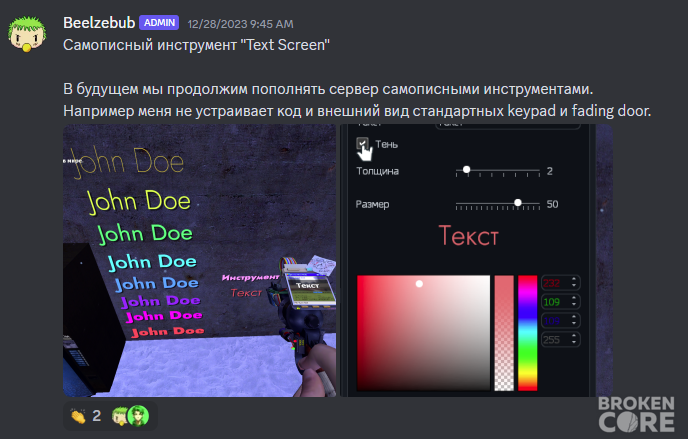Open Beelzebub's green-haired avatar

point(27,34)
